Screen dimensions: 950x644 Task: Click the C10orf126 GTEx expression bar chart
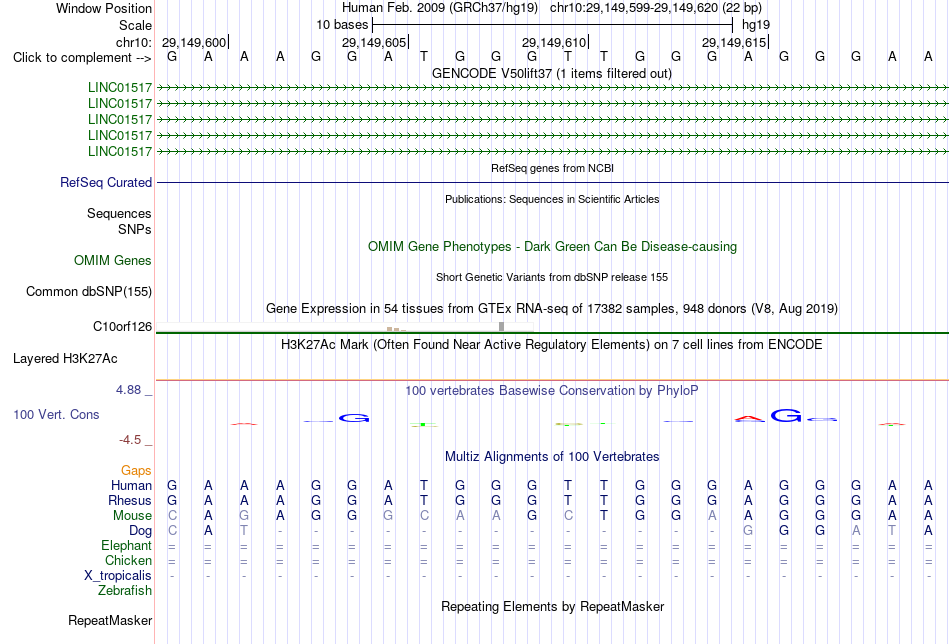[x=345, y=327]
